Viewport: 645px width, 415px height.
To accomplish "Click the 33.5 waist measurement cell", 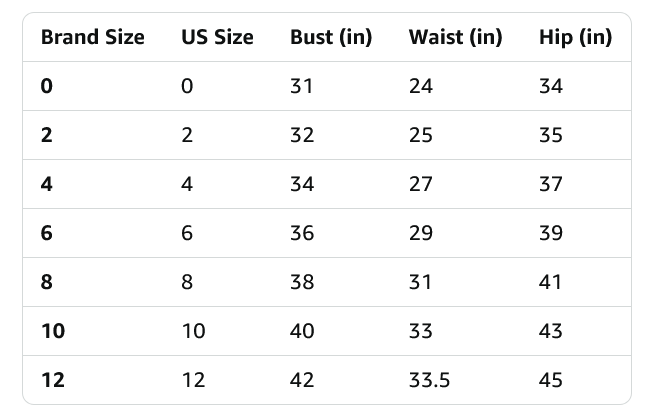I will tap(430, 380).
